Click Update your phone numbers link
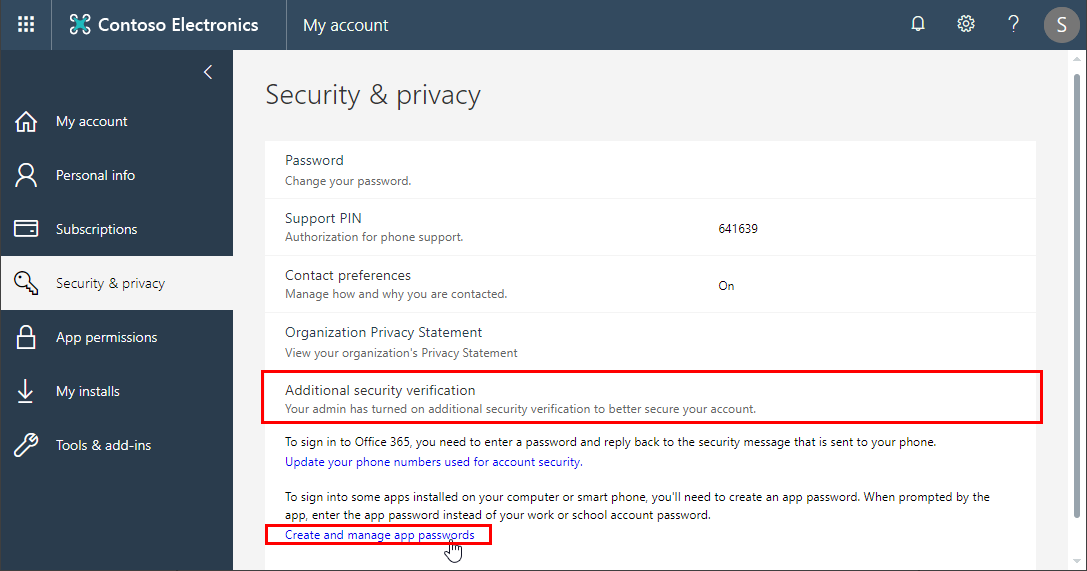Screen dimensions: 1087x571 [x=433, y=462]
